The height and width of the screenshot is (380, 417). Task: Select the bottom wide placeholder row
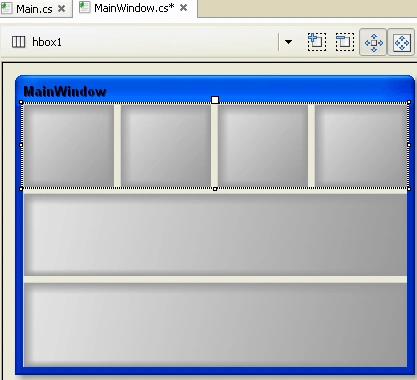[x=215, y=325]
